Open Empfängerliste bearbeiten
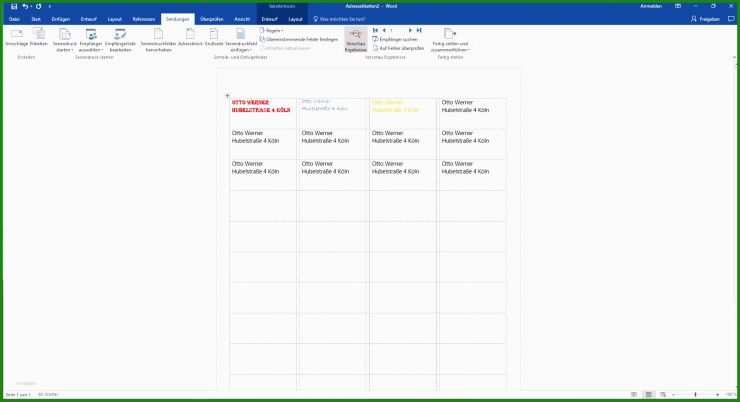This screenshot has height=402, width=740. [120, 38]
